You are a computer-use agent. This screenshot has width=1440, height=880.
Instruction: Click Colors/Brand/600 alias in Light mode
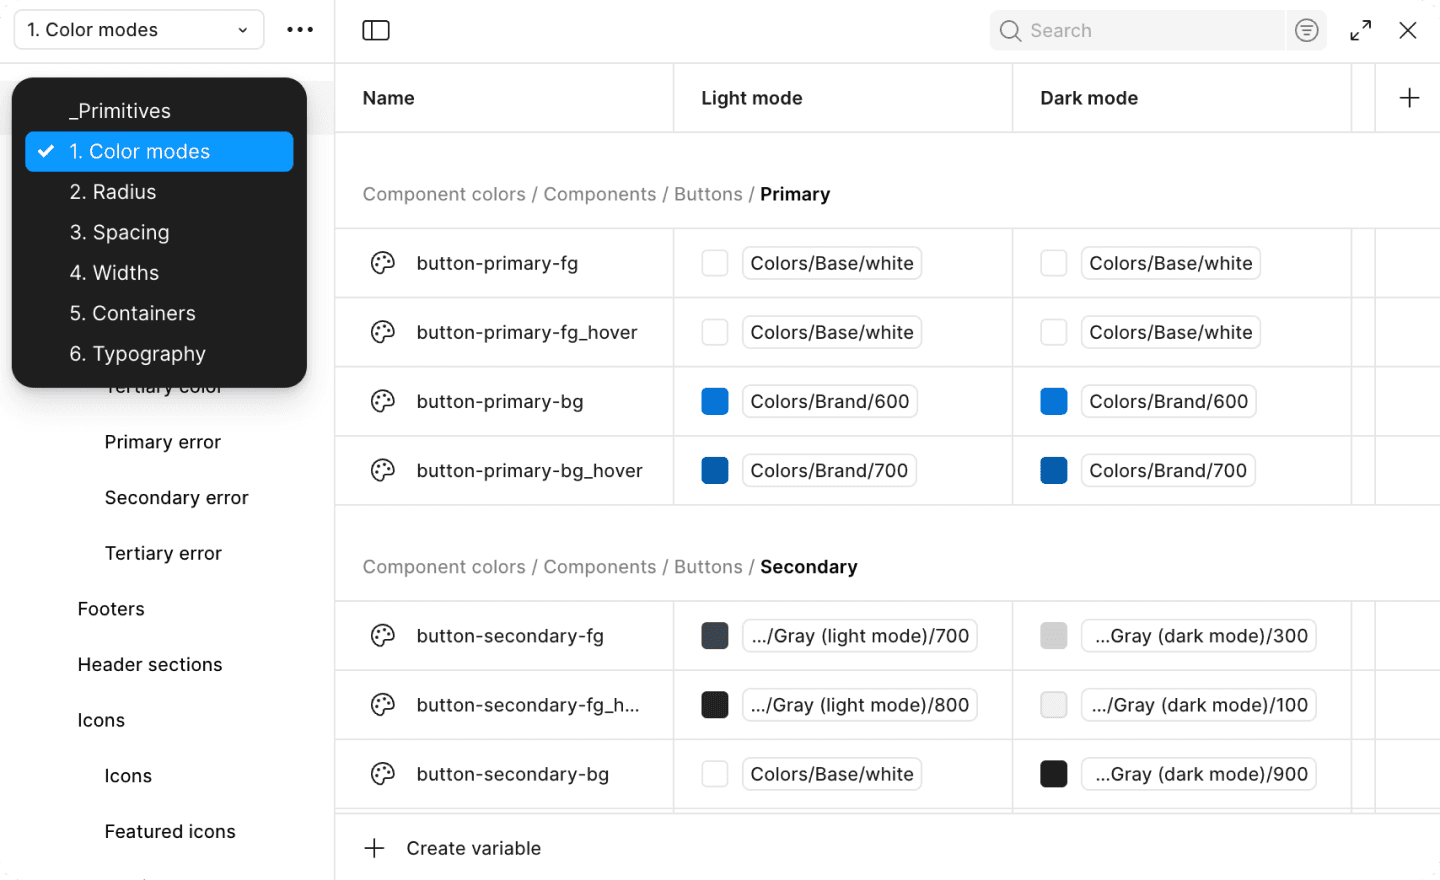[x=829, y=401]
